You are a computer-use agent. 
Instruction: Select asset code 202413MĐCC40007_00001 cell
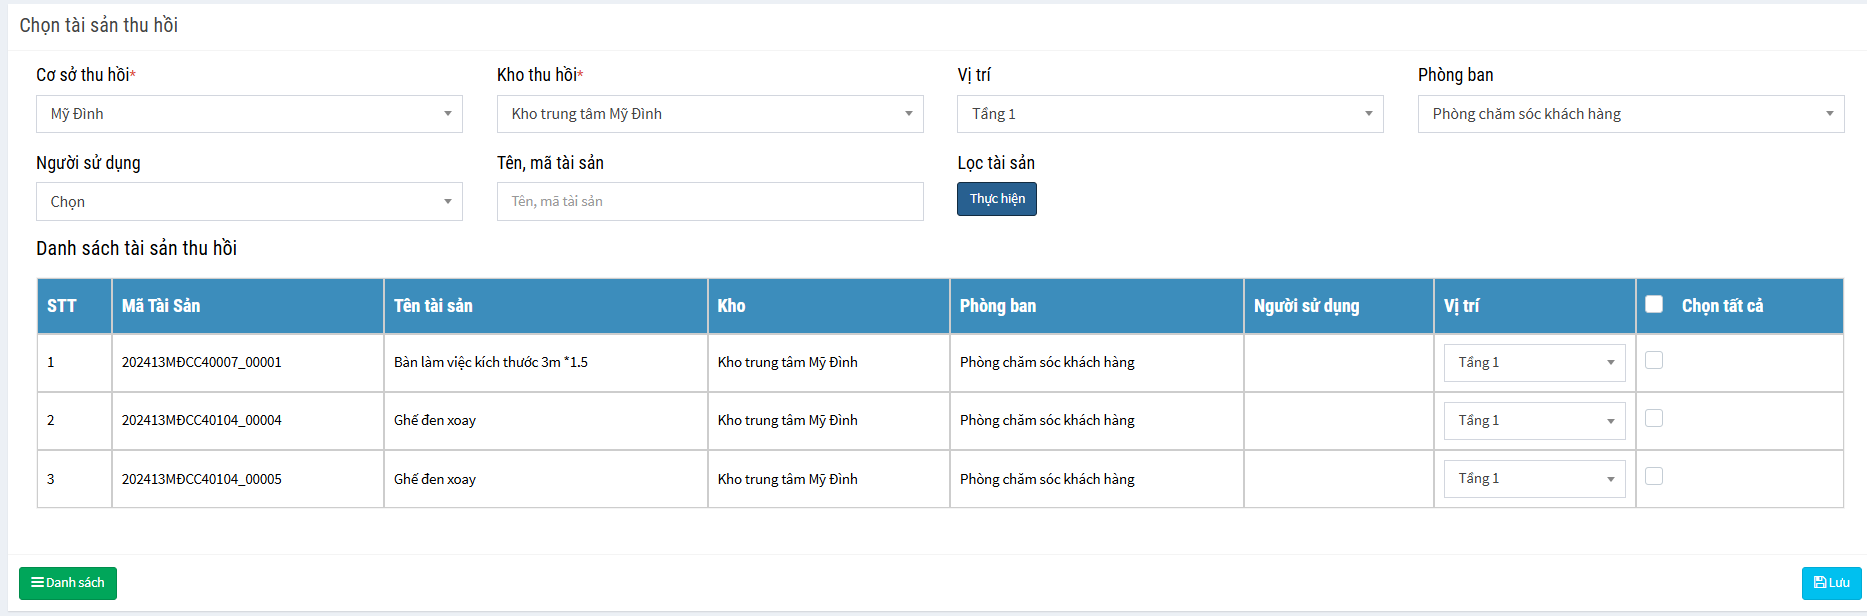pos(202,362)
